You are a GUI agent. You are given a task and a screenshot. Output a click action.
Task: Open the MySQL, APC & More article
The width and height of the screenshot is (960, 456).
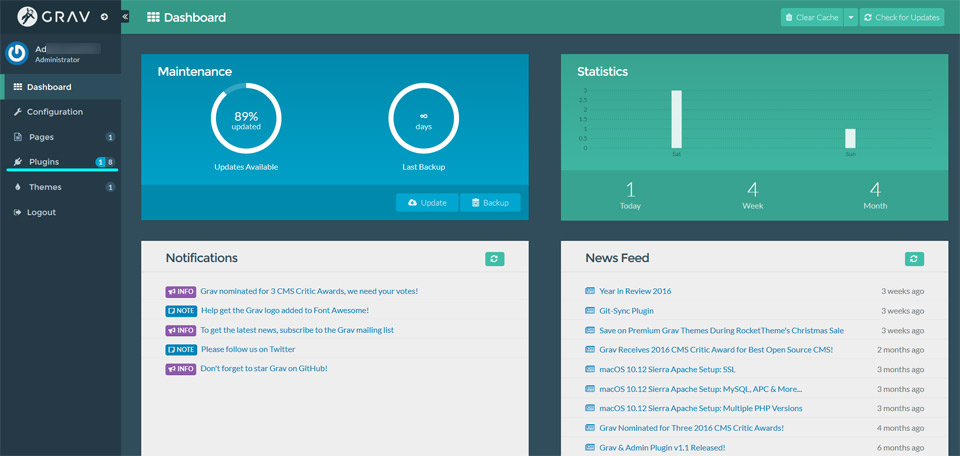click(x=700, y=389)
